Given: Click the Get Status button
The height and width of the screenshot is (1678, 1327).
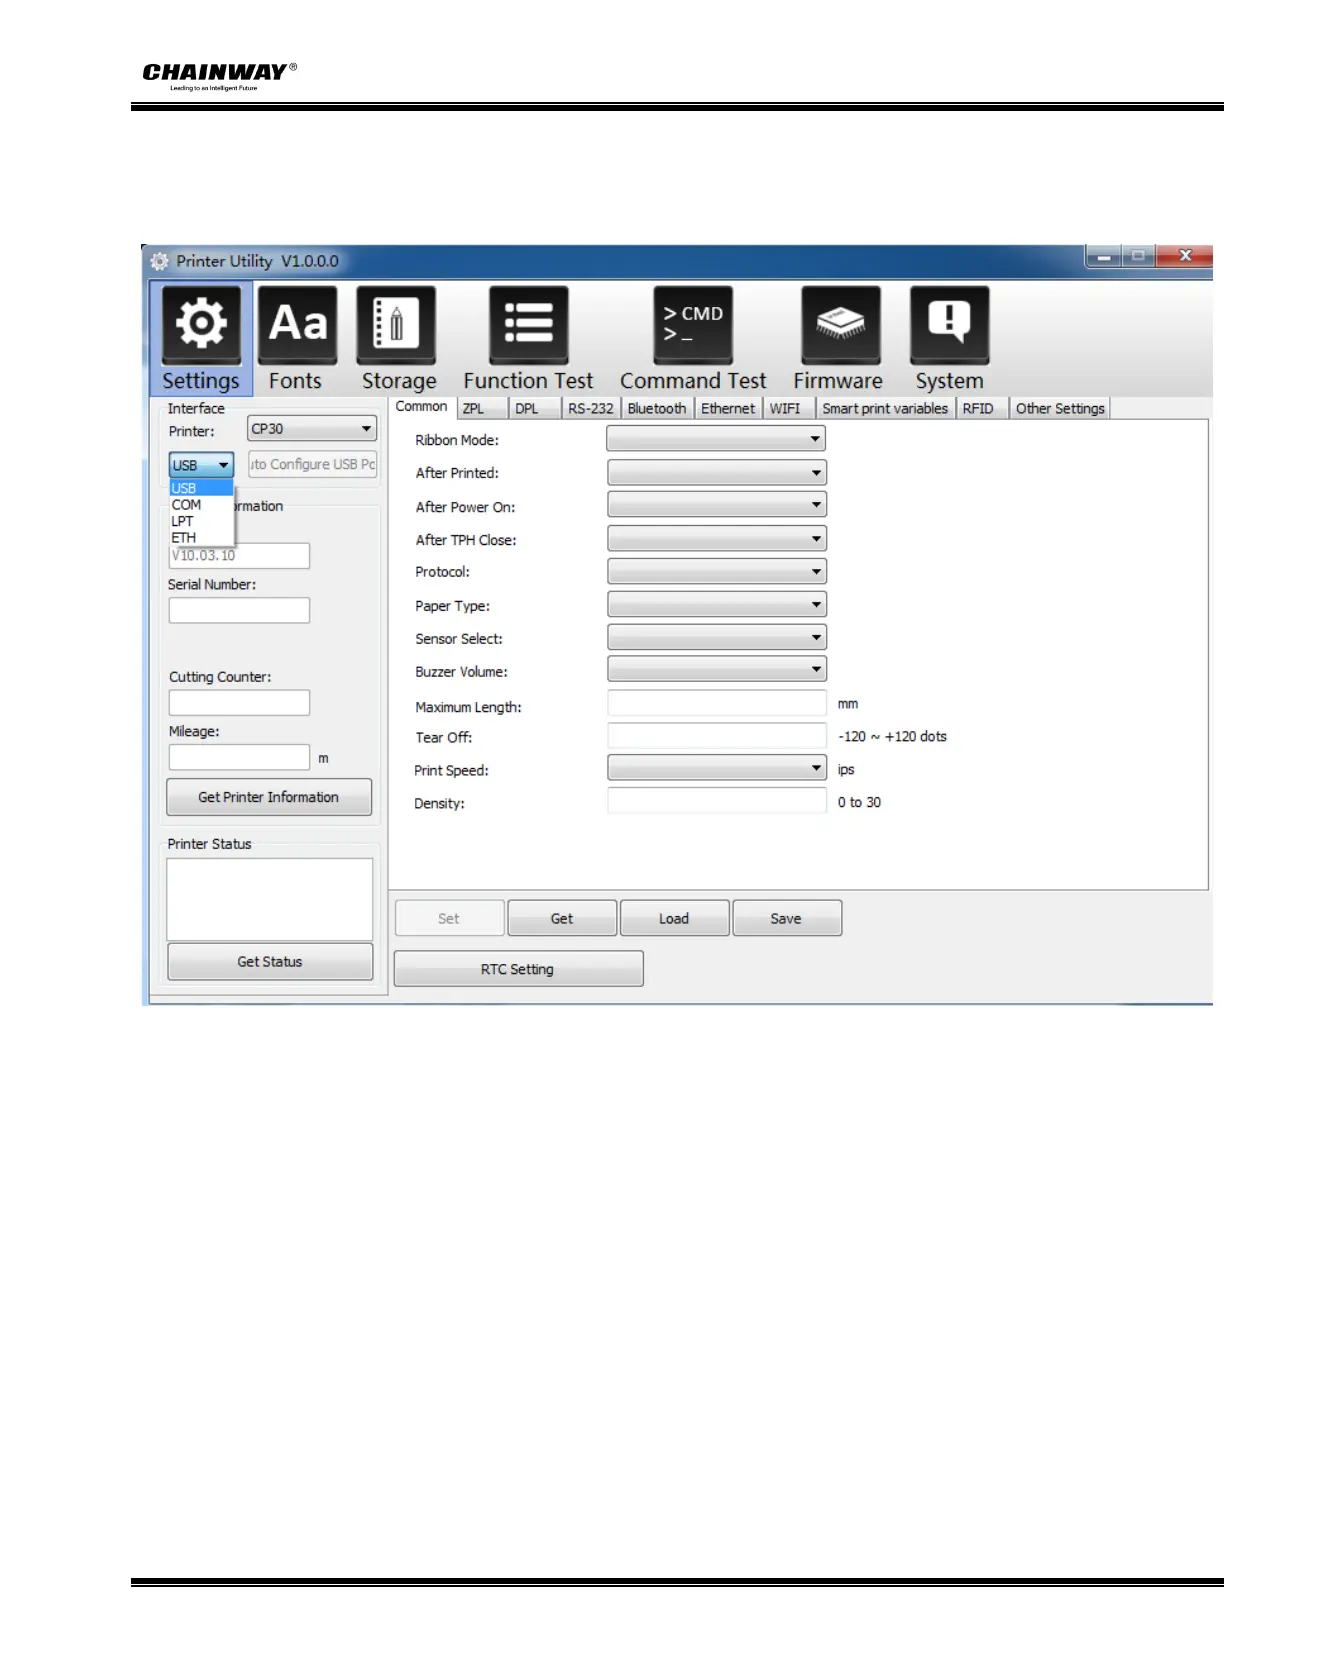Looking at the screenshot, I should (x=270, y=962).
